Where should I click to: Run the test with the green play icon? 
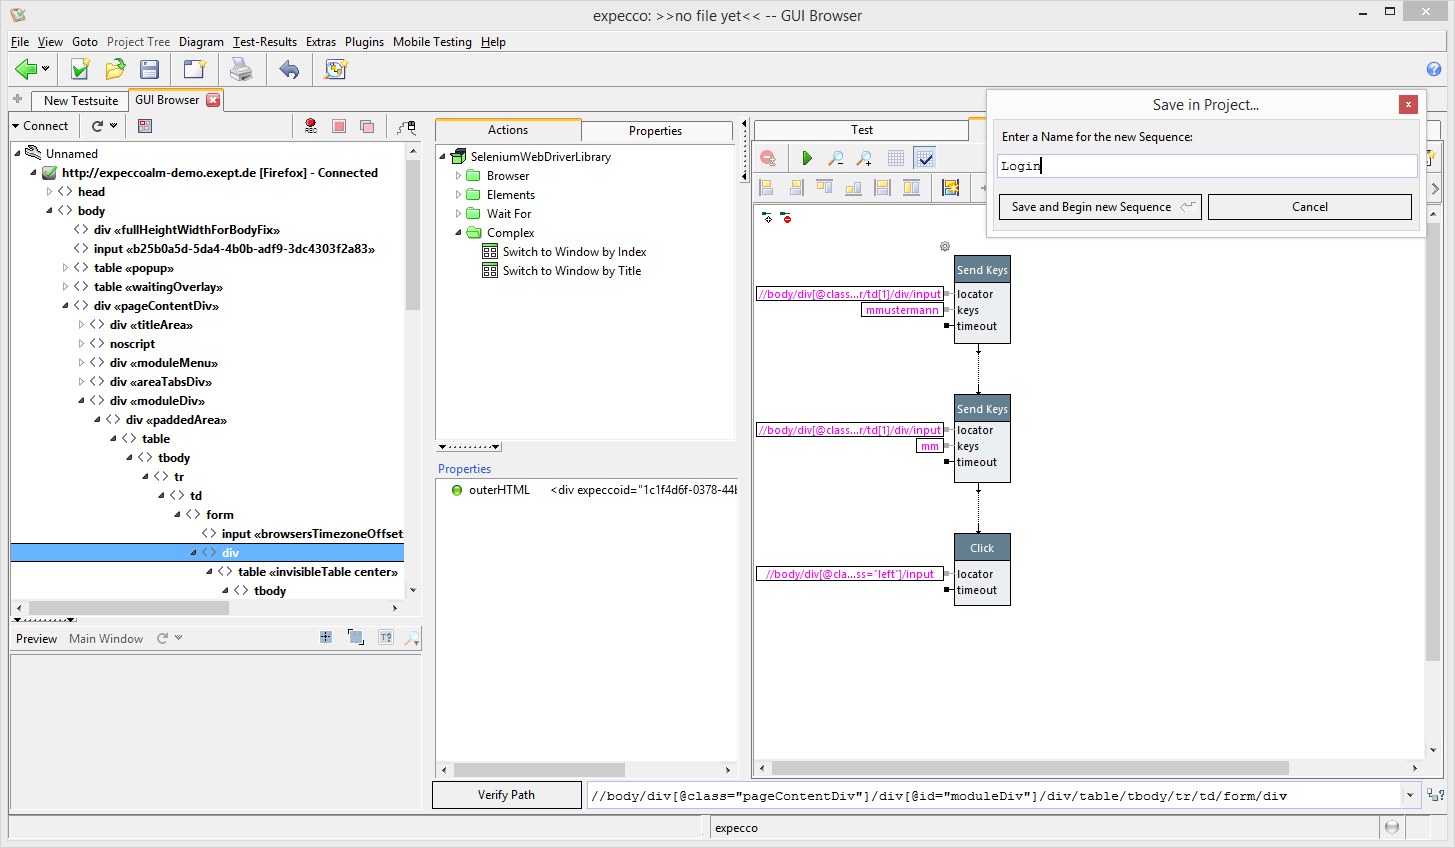click(x=807, y=158)
